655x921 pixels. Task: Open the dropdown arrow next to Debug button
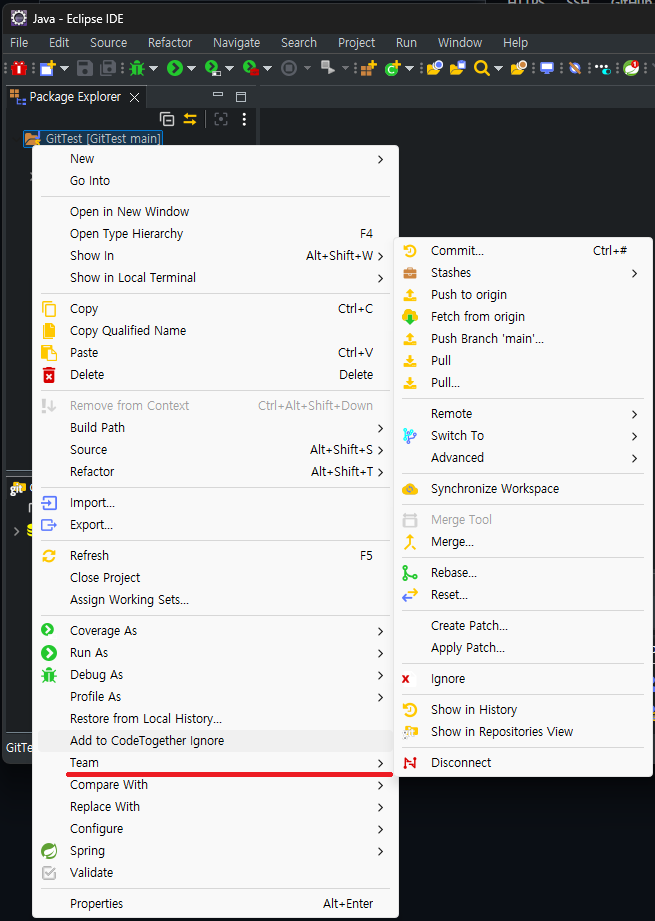point(153,69)
